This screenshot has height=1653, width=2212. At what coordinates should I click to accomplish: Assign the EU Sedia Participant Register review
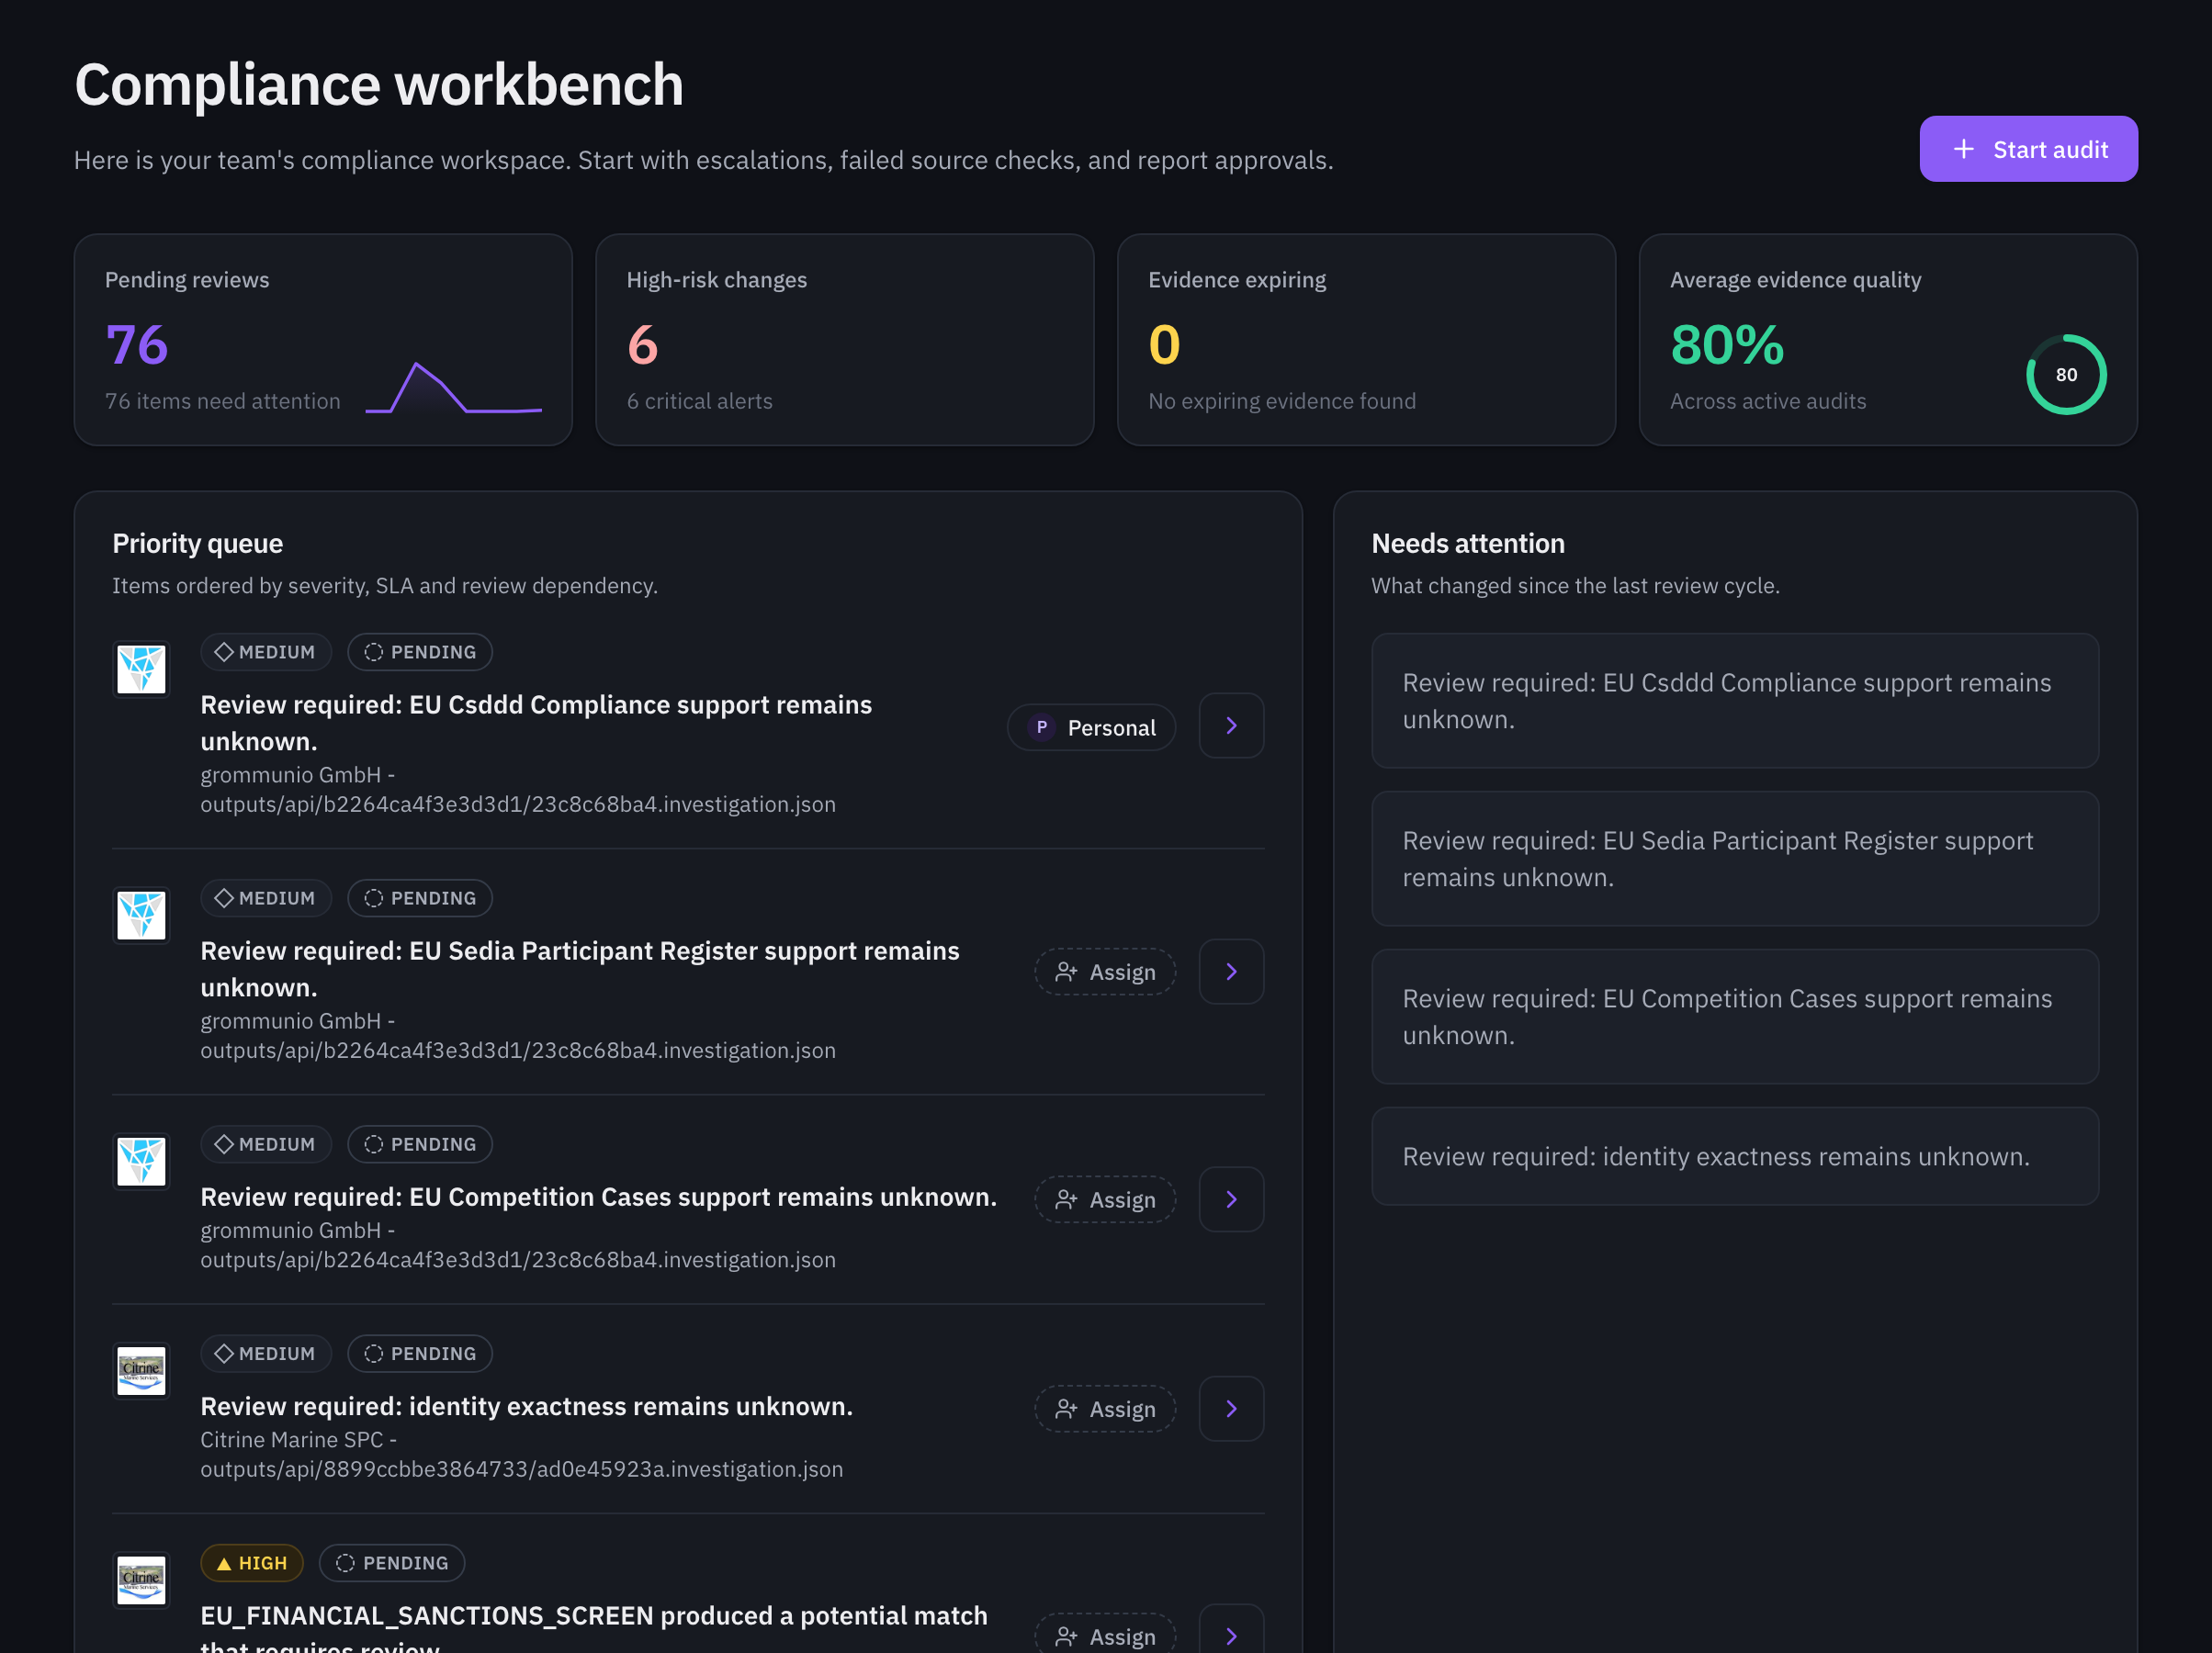point(1105,972)
